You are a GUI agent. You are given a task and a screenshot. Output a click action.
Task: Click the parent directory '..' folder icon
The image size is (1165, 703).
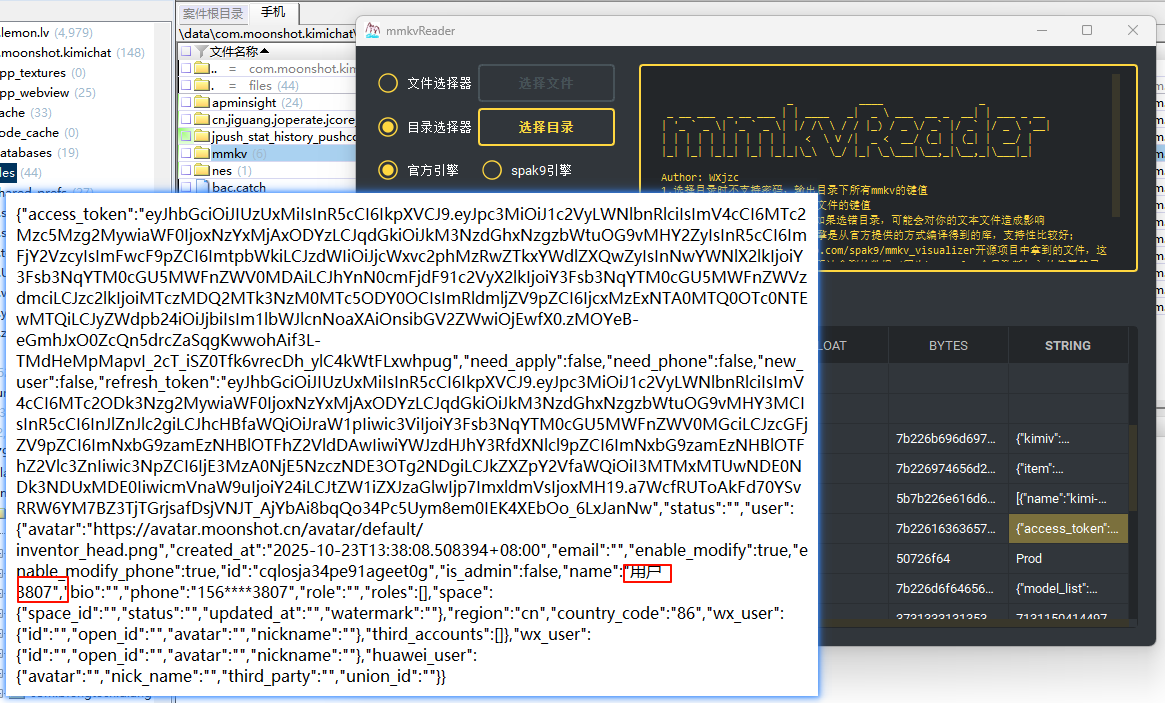click(x=202, y=68)
